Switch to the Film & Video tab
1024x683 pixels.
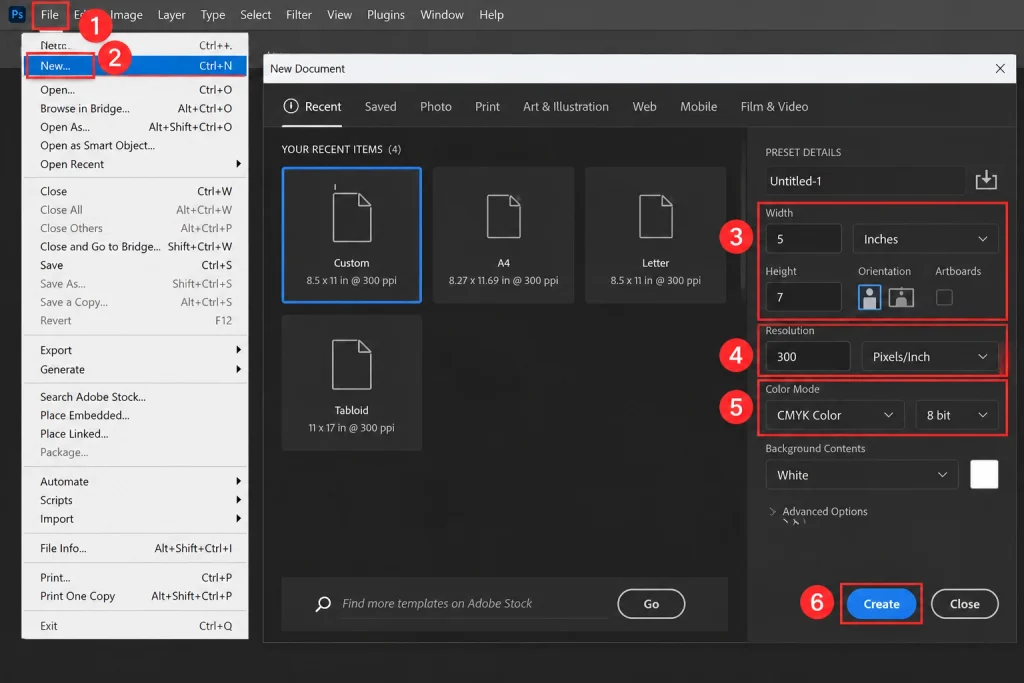click(774, 106)
